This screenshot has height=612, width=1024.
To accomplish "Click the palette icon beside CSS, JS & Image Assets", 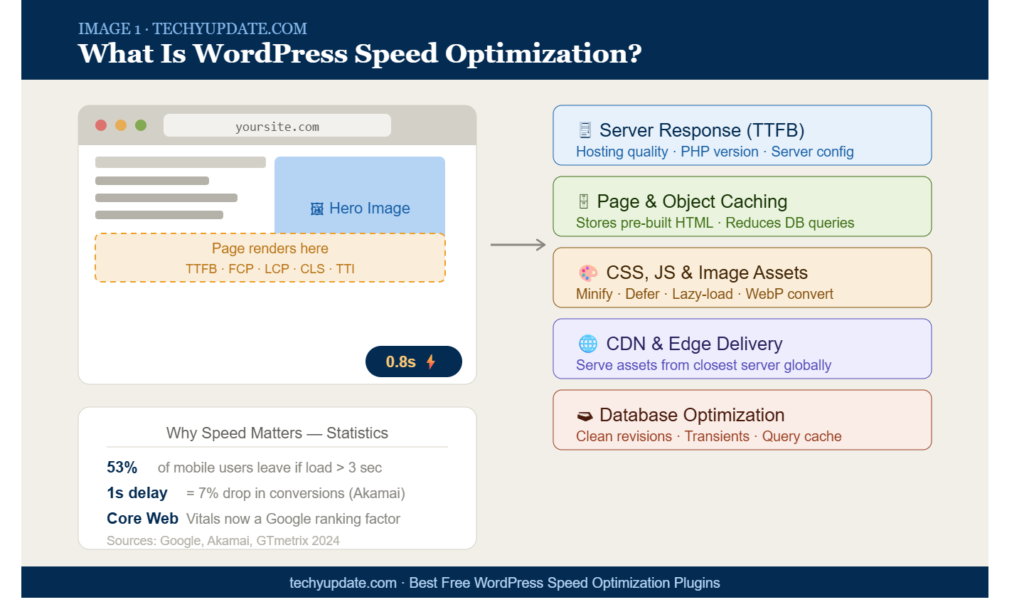I will point(588,272).
